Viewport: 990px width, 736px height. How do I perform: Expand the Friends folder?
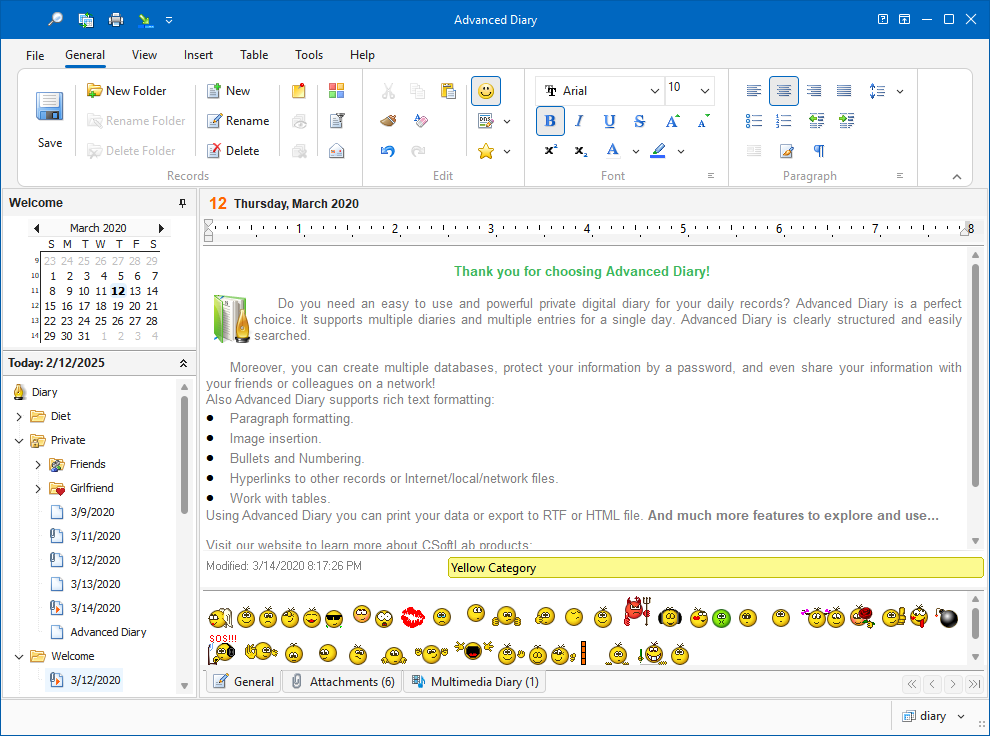pyautogui.click(x=38, y=465)
